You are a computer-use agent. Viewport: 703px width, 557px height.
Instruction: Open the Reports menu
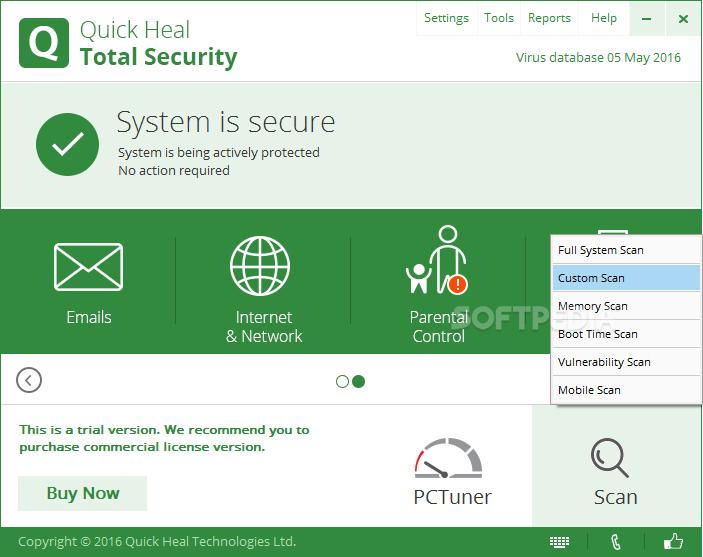[549, 18]
